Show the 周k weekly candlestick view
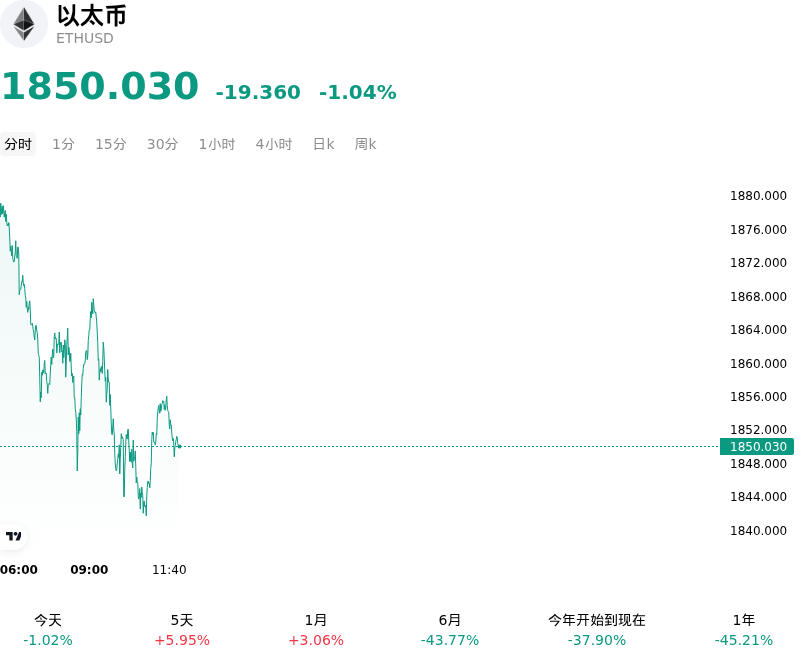This screenshot has height=660, width=800. 365,144
